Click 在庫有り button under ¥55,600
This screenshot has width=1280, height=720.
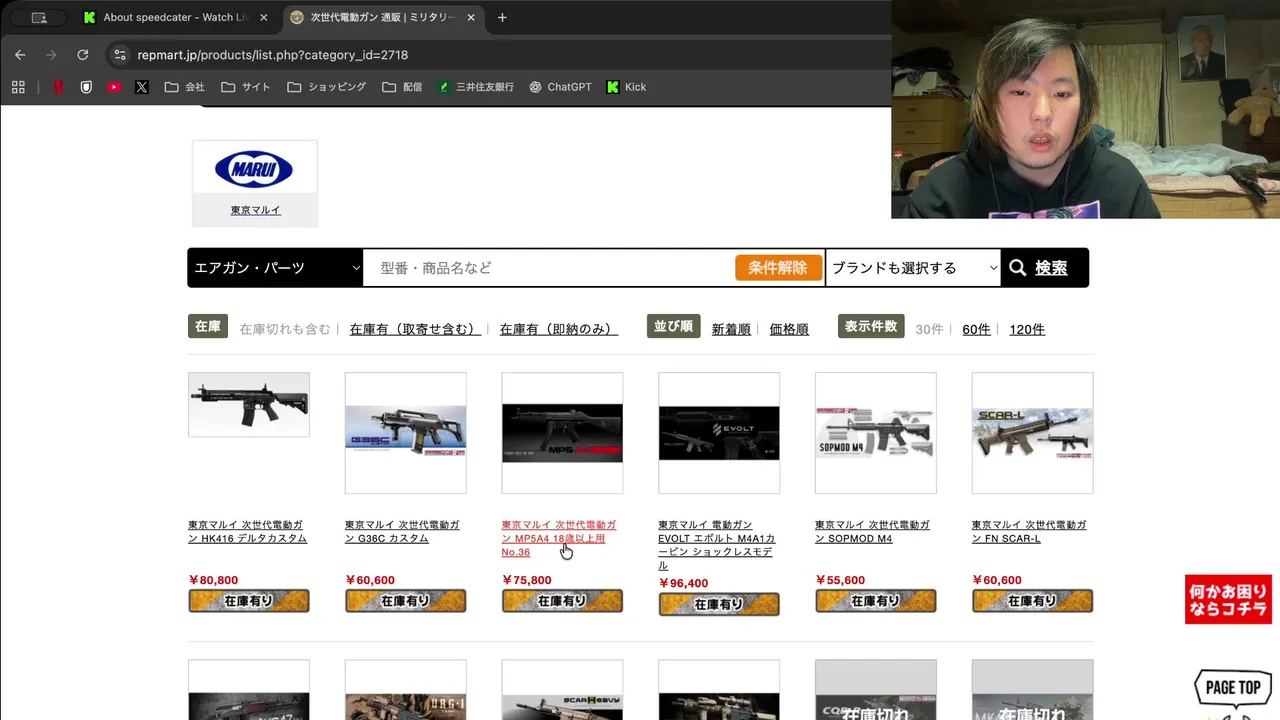point(876,600)
